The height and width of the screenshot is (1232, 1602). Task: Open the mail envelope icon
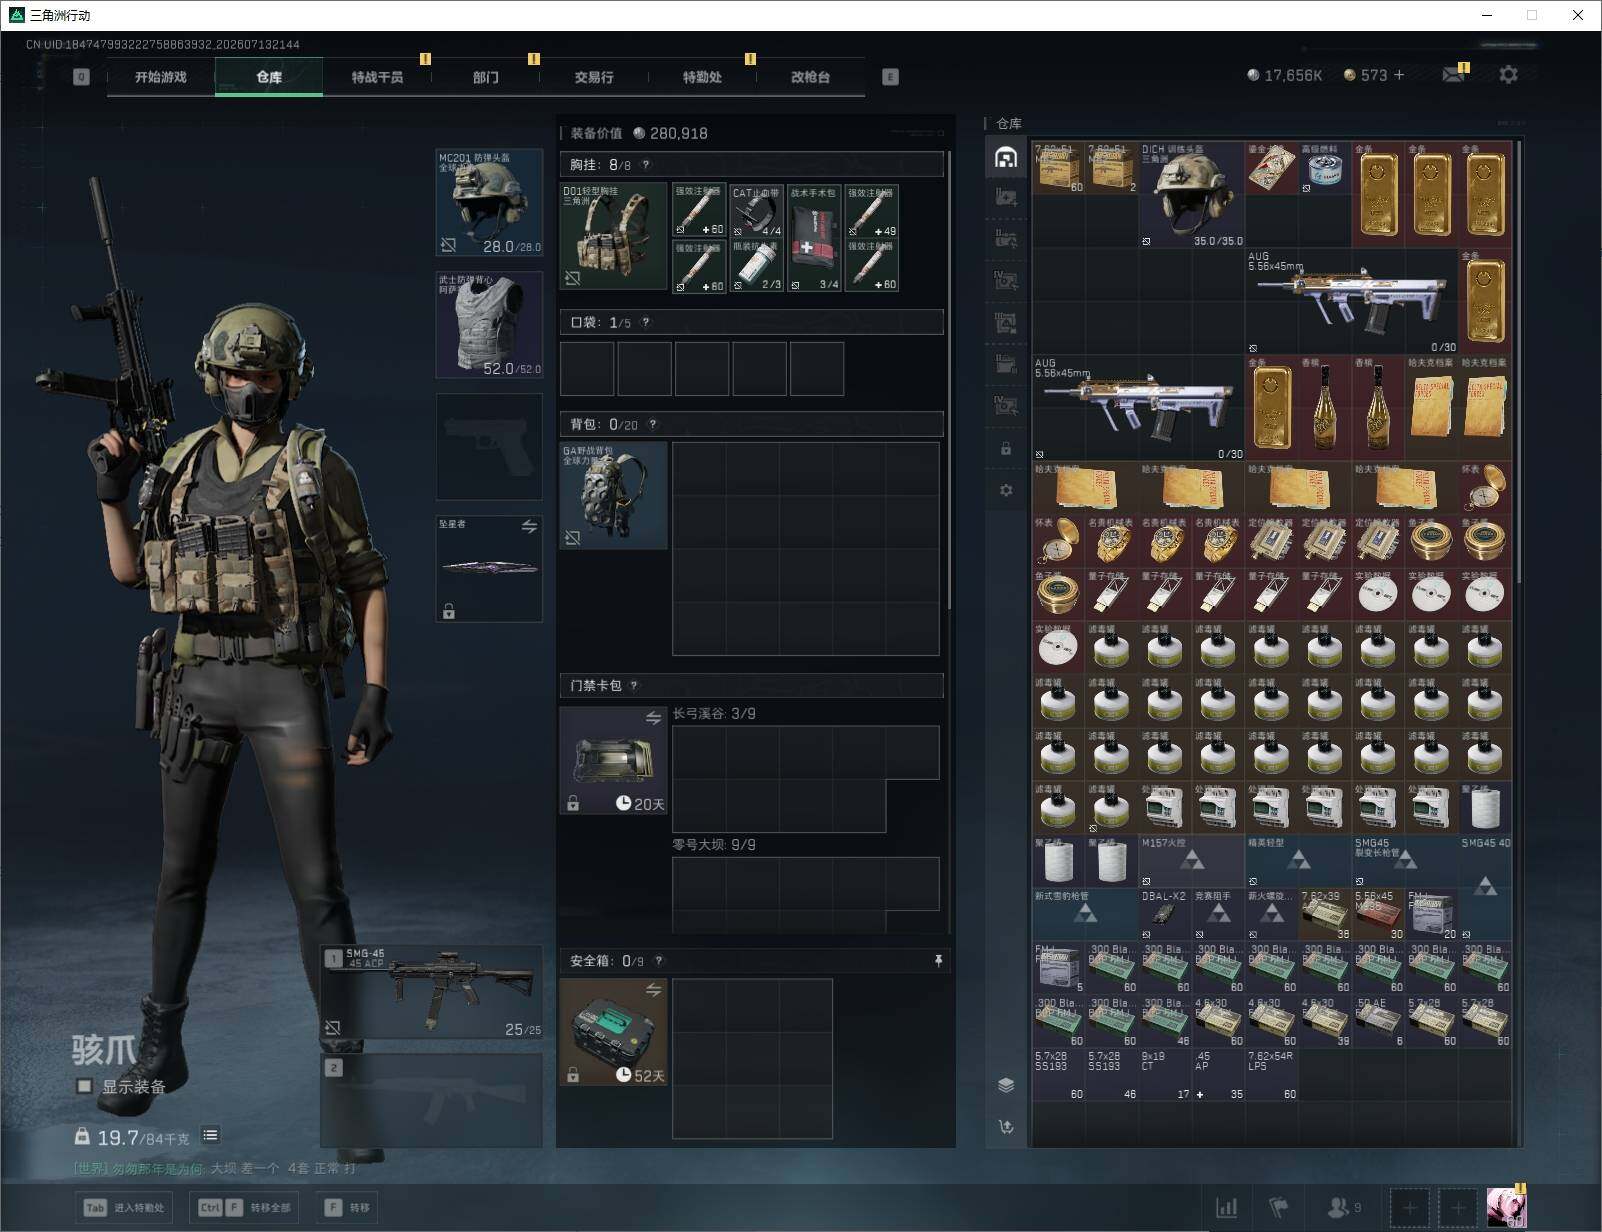click(1453, 75)
